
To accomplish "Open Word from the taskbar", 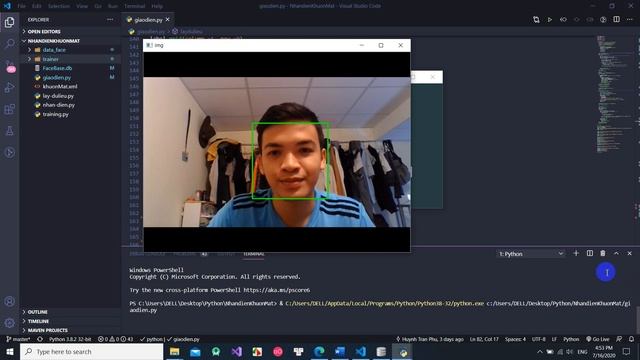I will 340,351.
